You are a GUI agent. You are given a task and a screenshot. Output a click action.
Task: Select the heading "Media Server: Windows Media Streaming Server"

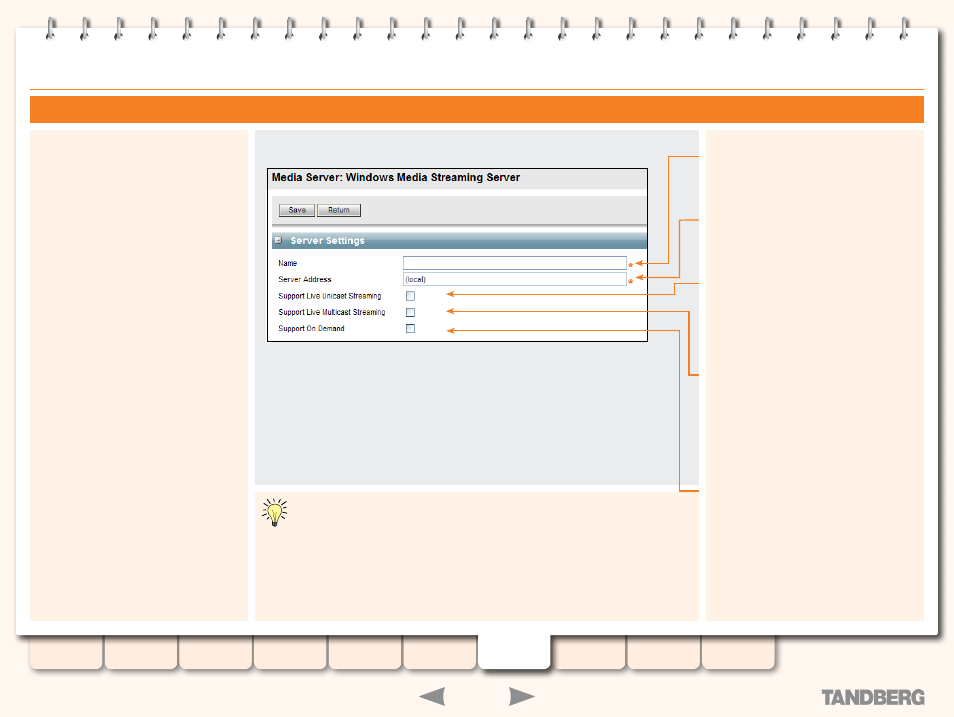tap(395, 178)
